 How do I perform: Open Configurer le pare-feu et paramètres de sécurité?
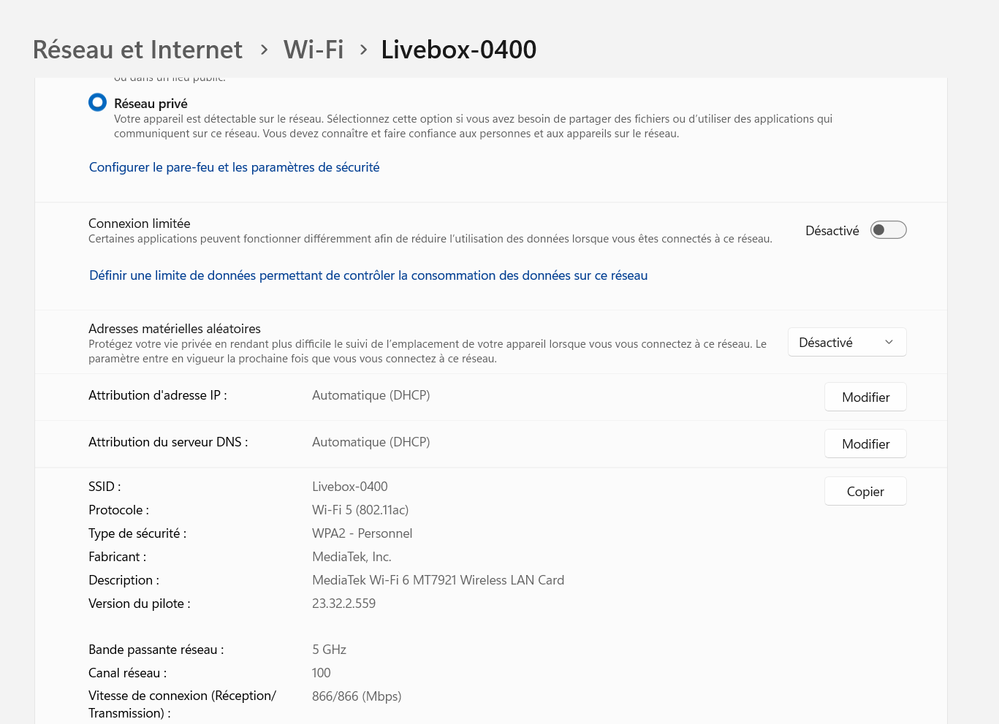(233, 167)
